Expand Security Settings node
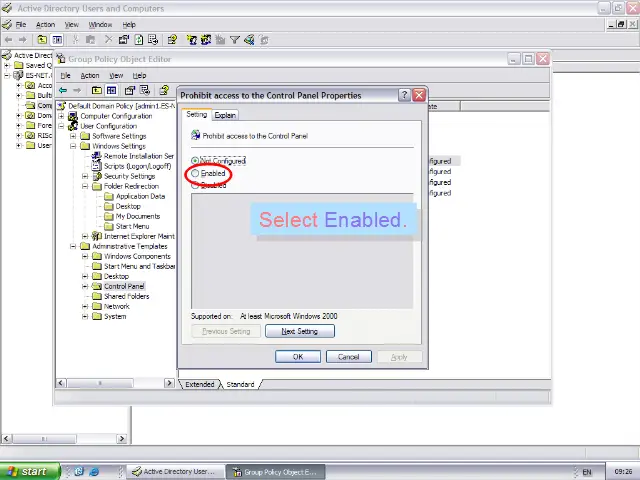 click(85, 176)
